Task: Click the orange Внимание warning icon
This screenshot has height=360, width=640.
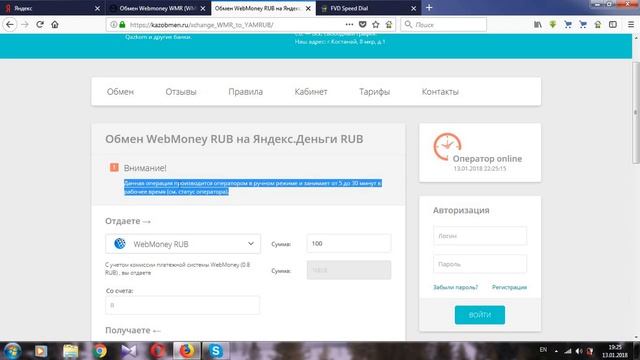Action: (x=114, y=167)
